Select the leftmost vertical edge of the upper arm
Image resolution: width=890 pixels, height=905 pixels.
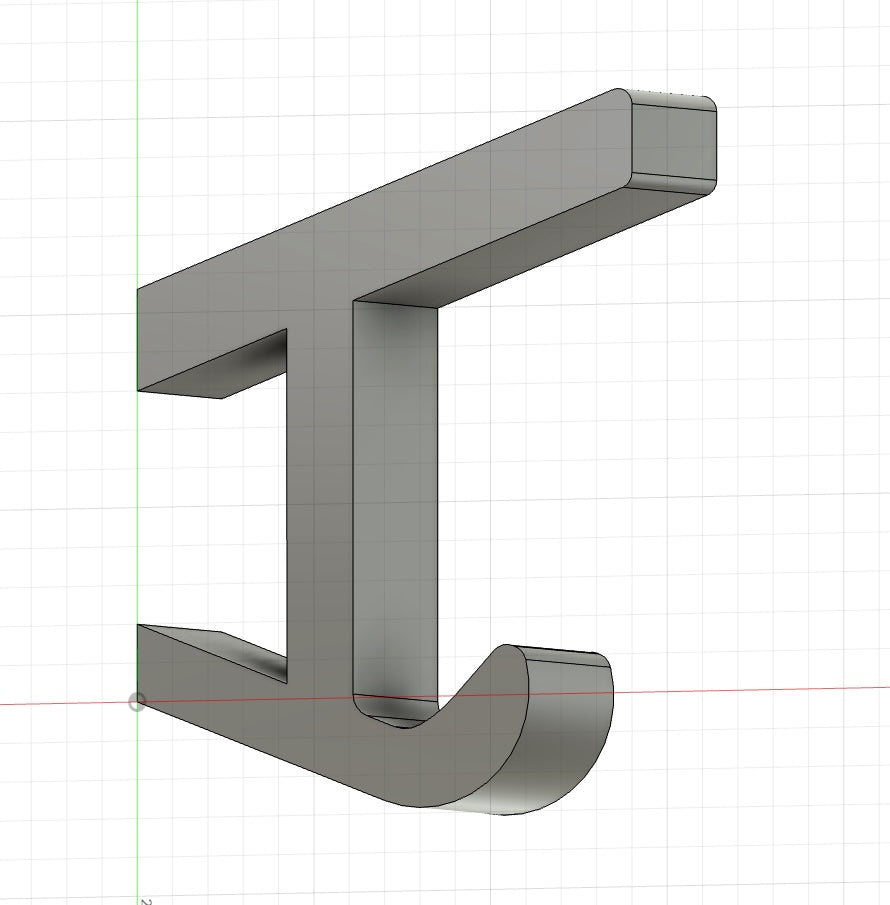click(x=137, y=341)
